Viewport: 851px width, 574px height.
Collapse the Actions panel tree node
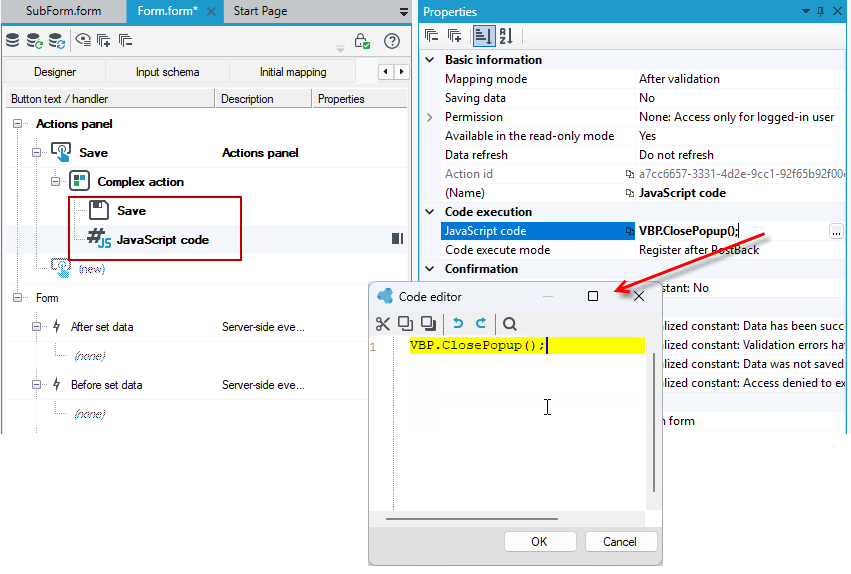point(17,124)
